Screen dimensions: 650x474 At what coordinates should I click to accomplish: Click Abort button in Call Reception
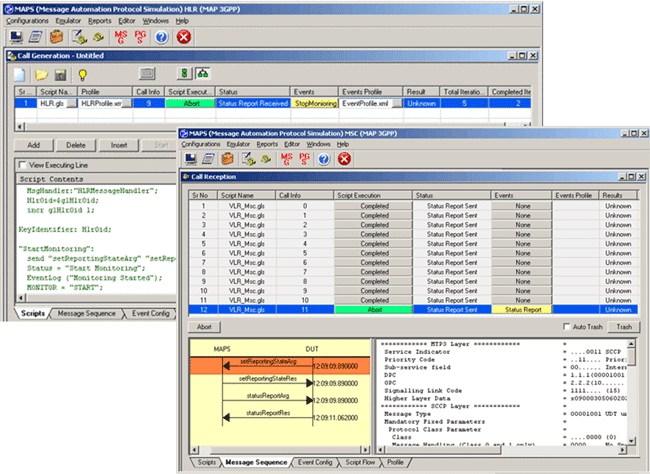(204, 327)
